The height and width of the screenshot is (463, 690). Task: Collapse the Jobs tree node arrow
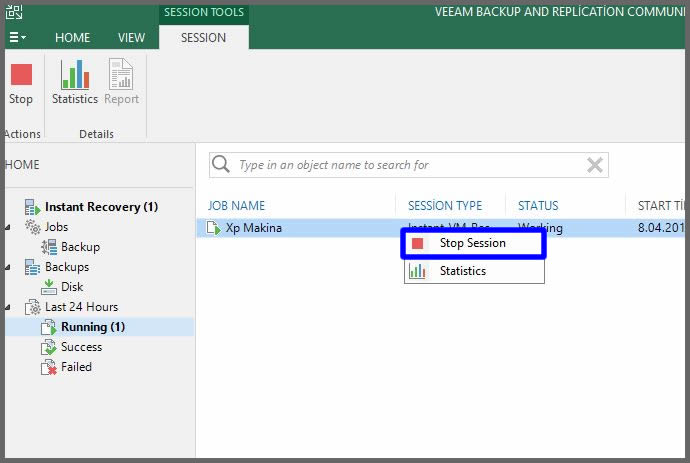8,228
